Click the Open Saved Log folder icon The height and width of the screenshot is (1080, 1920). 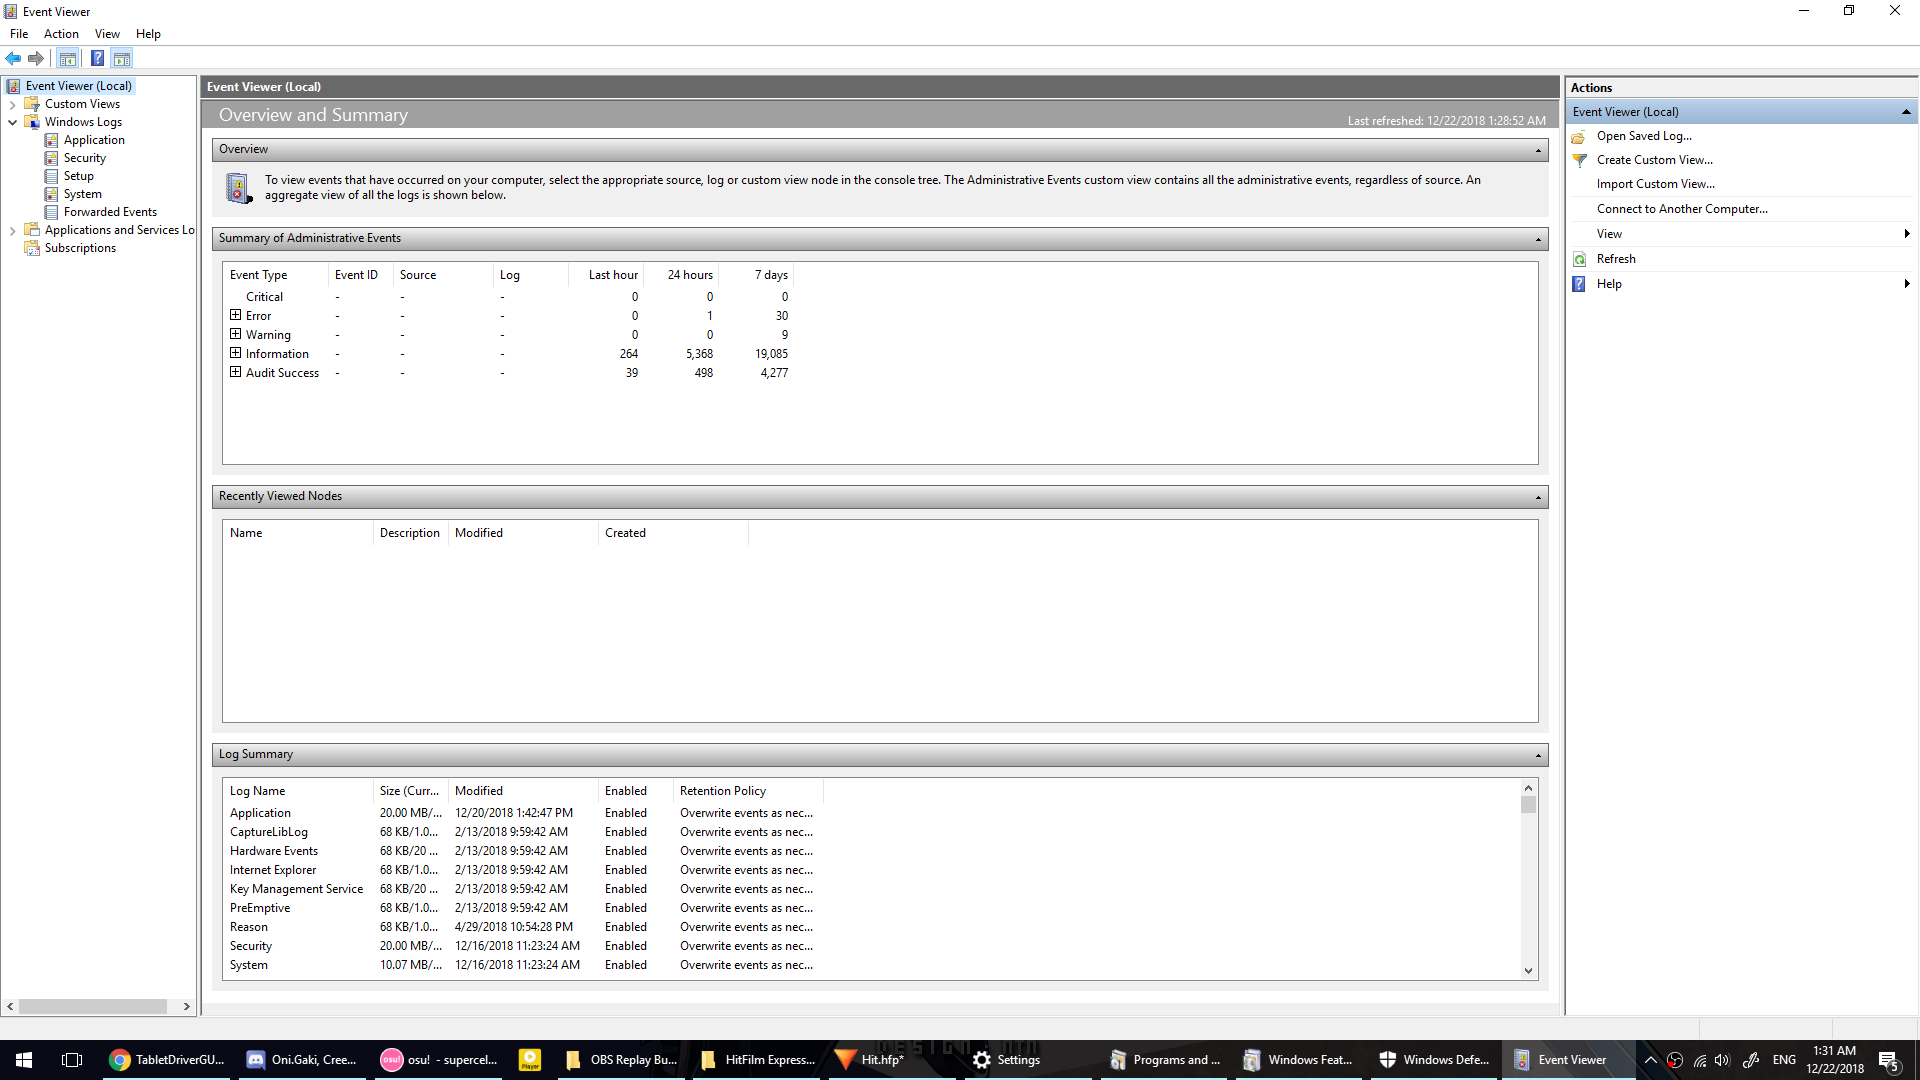pos(1580,136)
